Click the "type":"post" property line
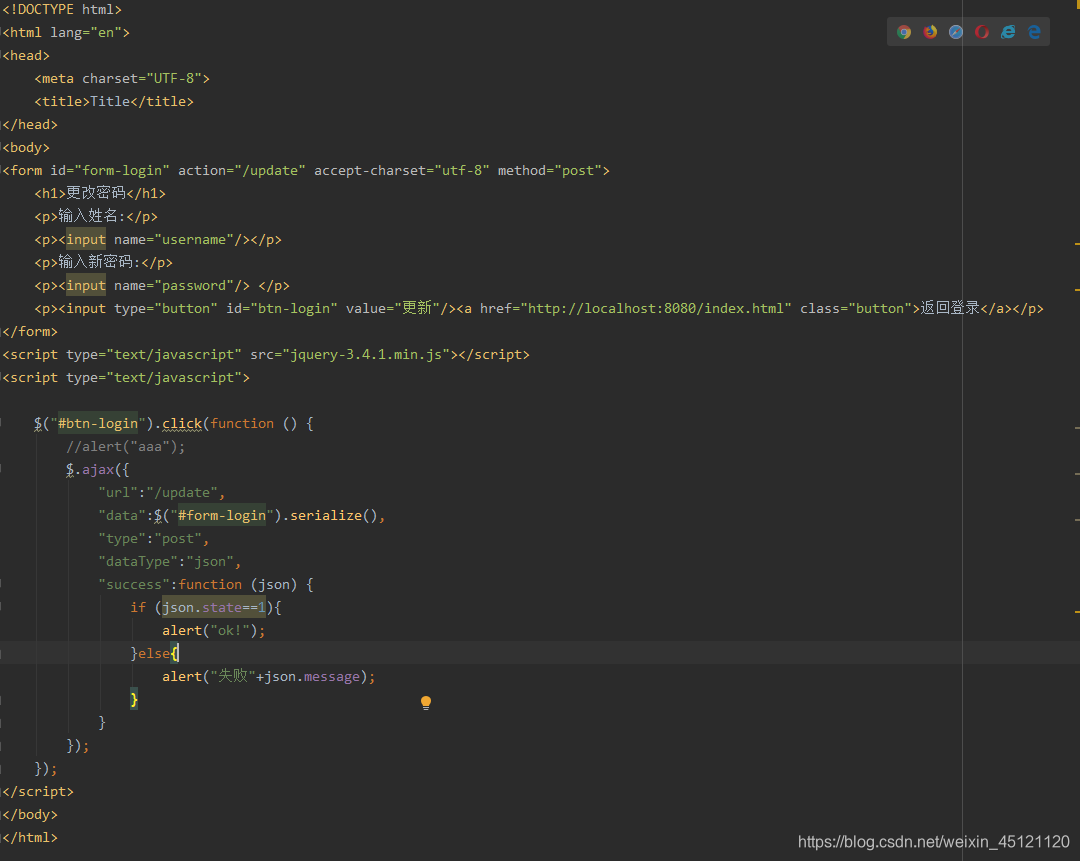1080x861 pixels. 154,539
